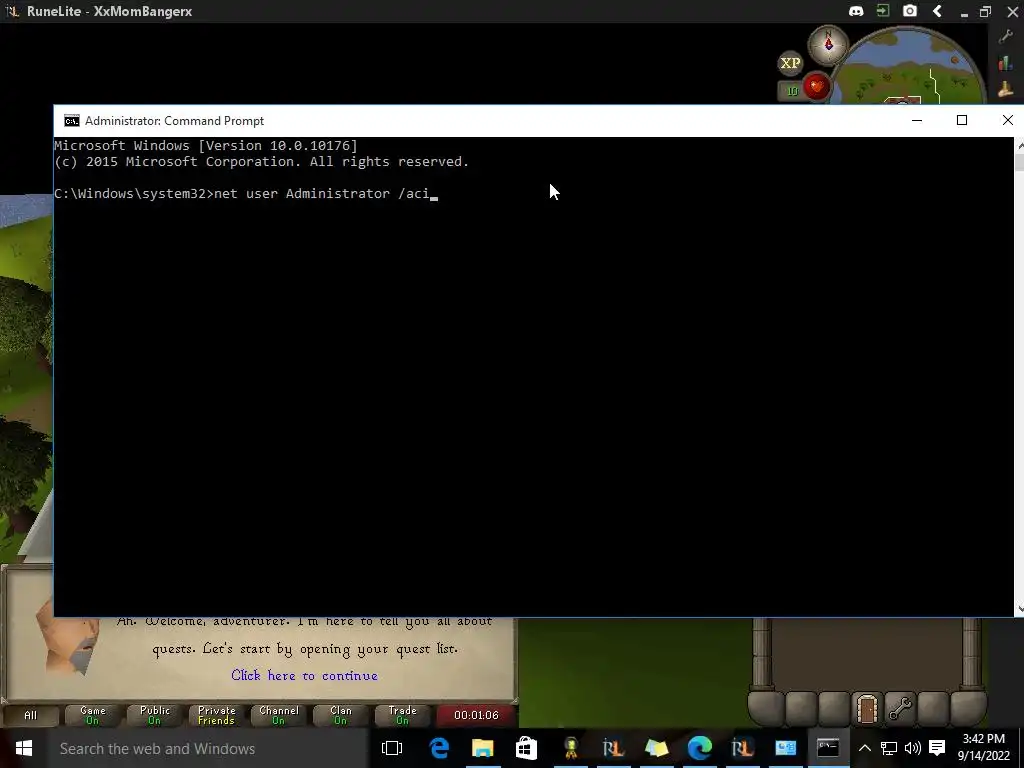Image resolution: width=1024 pixels, height=768 pixels.
Task: Click scrollbar down arrow in Command Prompt
Action: (x=1019, y=609)
